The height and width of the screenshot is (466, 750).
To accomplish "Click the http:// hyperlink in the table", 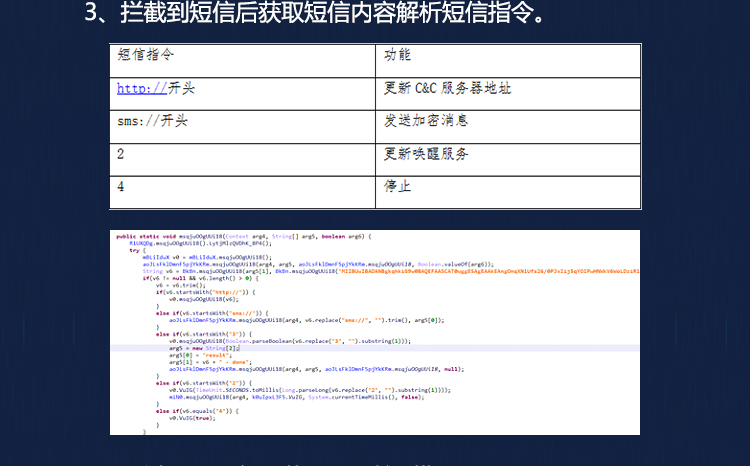I will coord(141,88).
